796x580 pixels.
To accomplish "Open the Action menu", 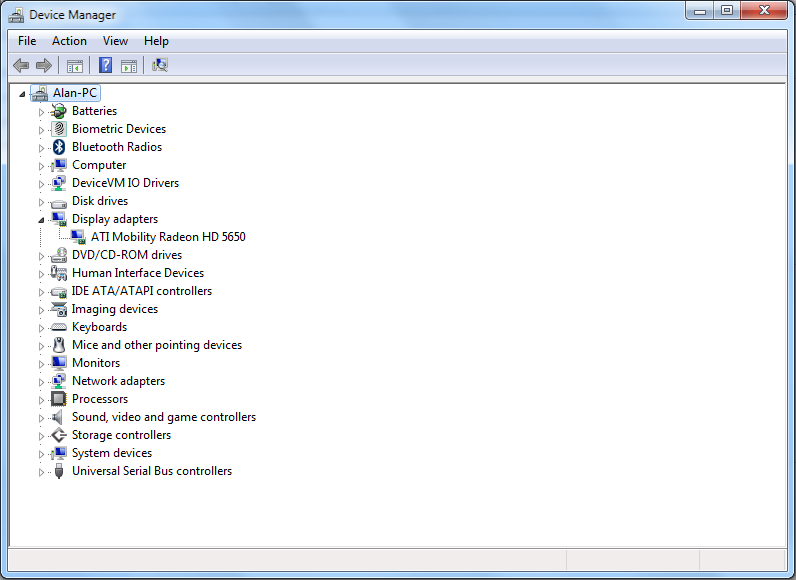I will 69,41.
